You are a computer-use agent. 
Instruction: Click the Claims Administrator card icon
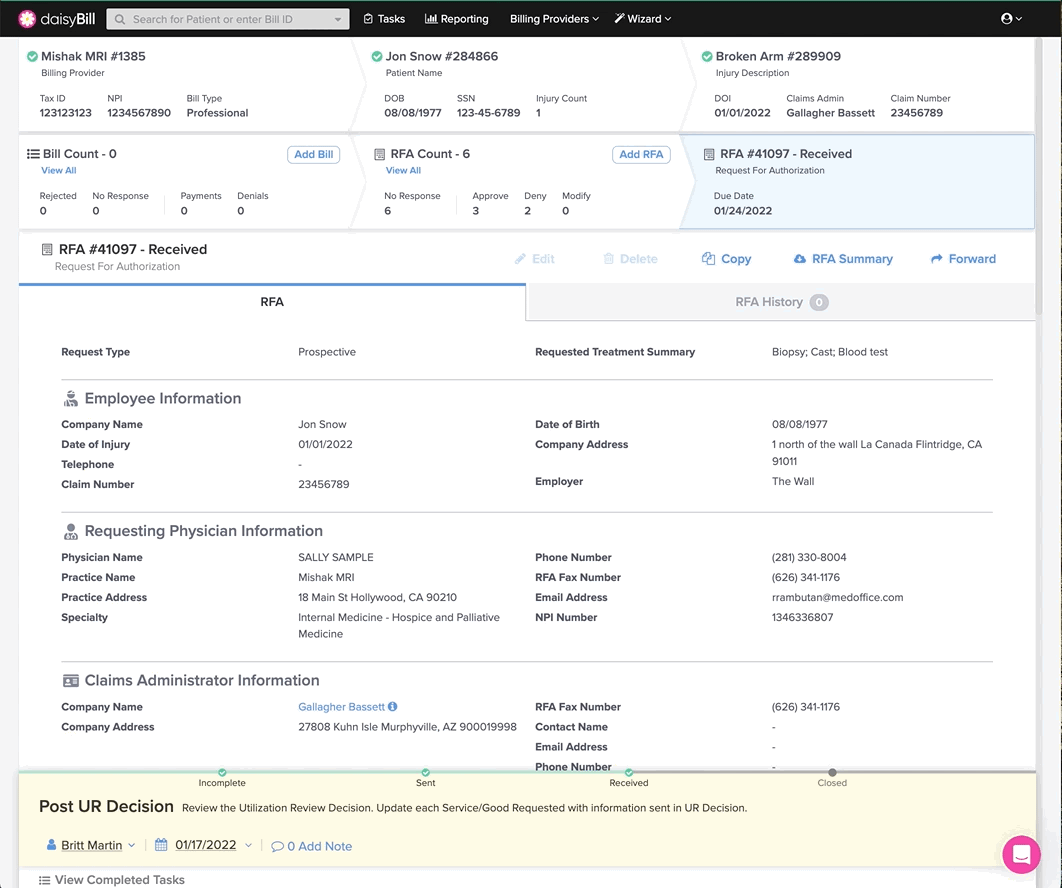pos(70,681)
